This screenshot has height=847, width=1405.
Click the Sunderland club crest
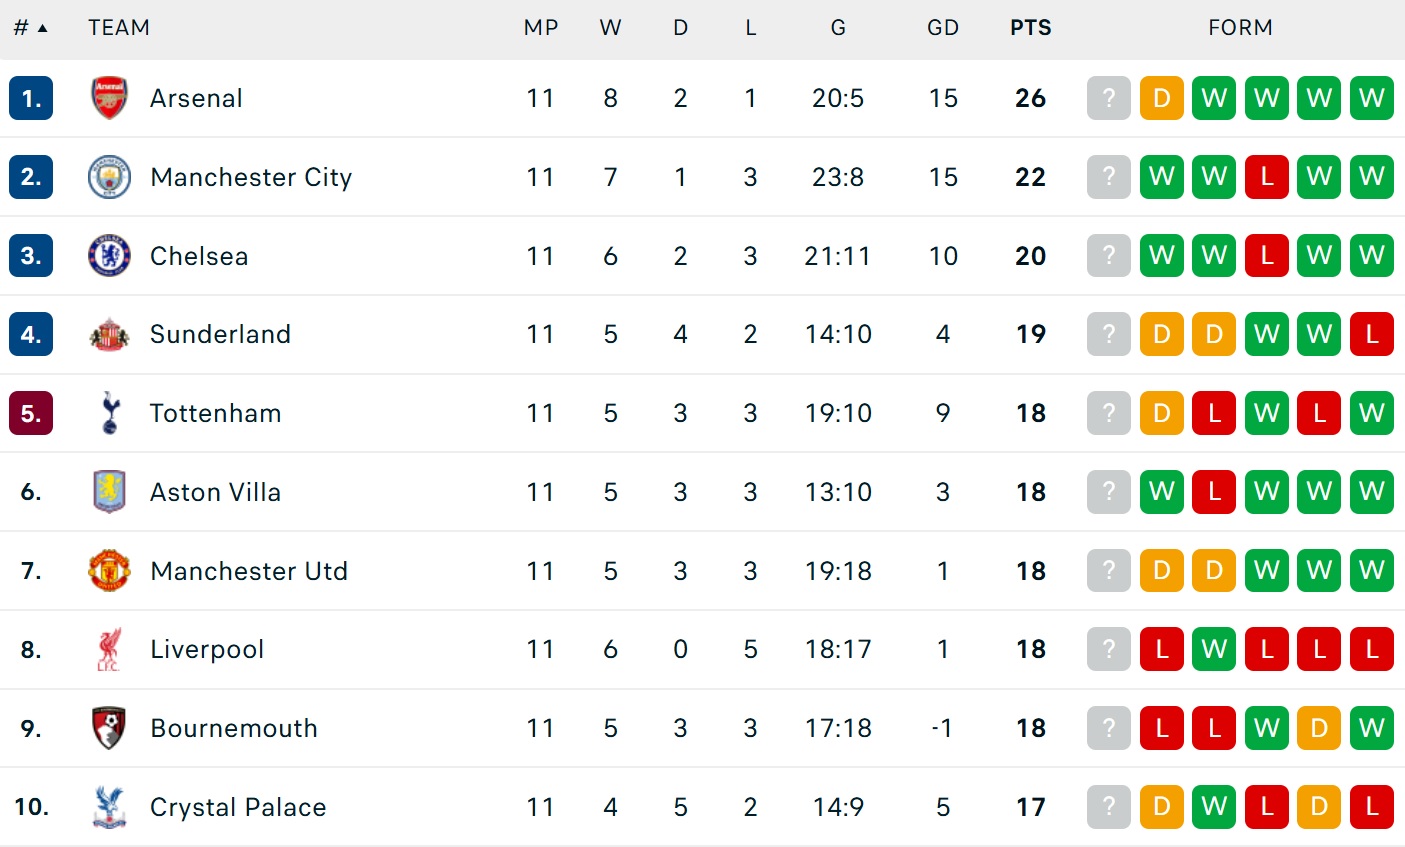pos(109,334)
